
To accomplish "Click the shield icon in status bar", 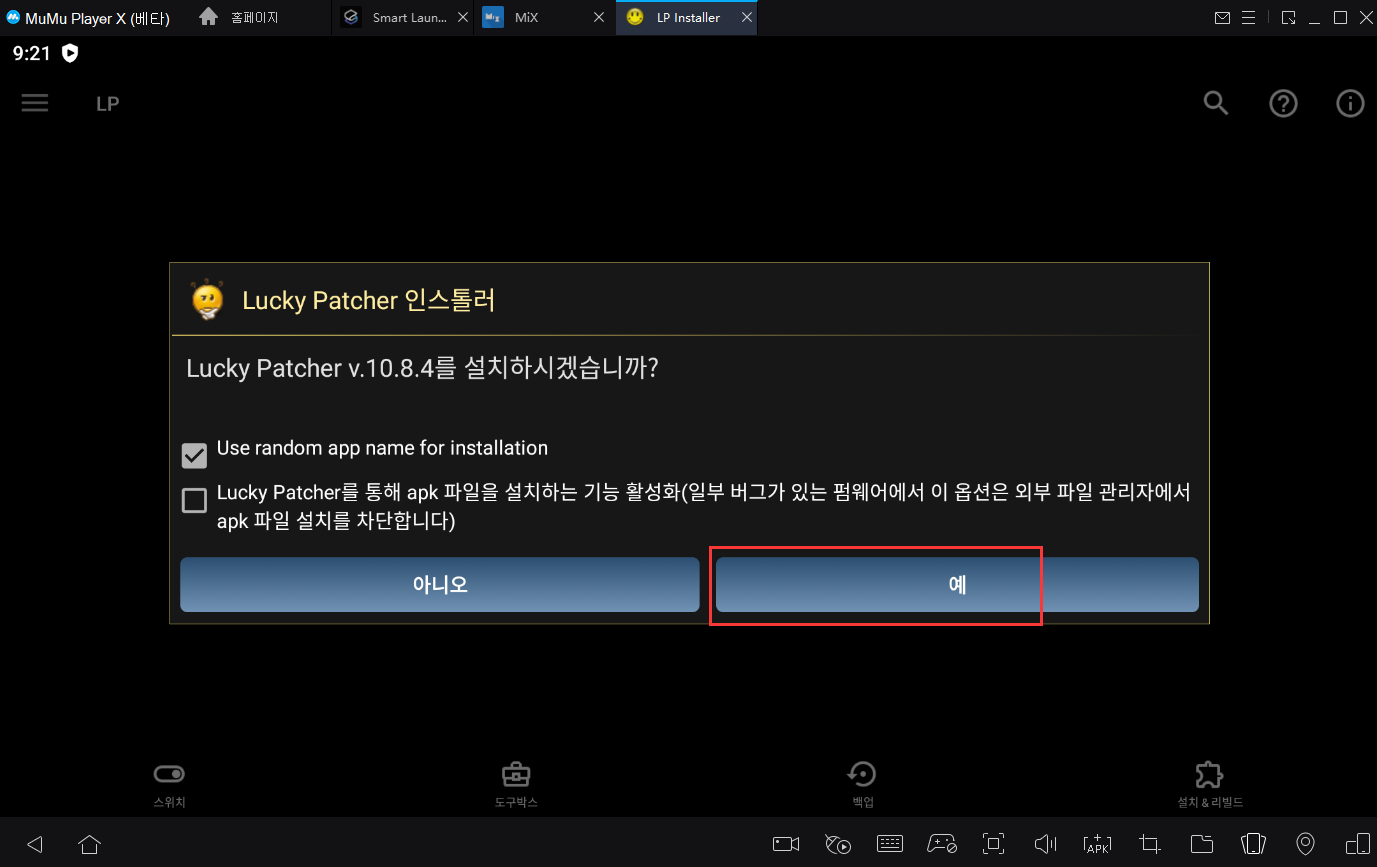I will tap(70, 53).
